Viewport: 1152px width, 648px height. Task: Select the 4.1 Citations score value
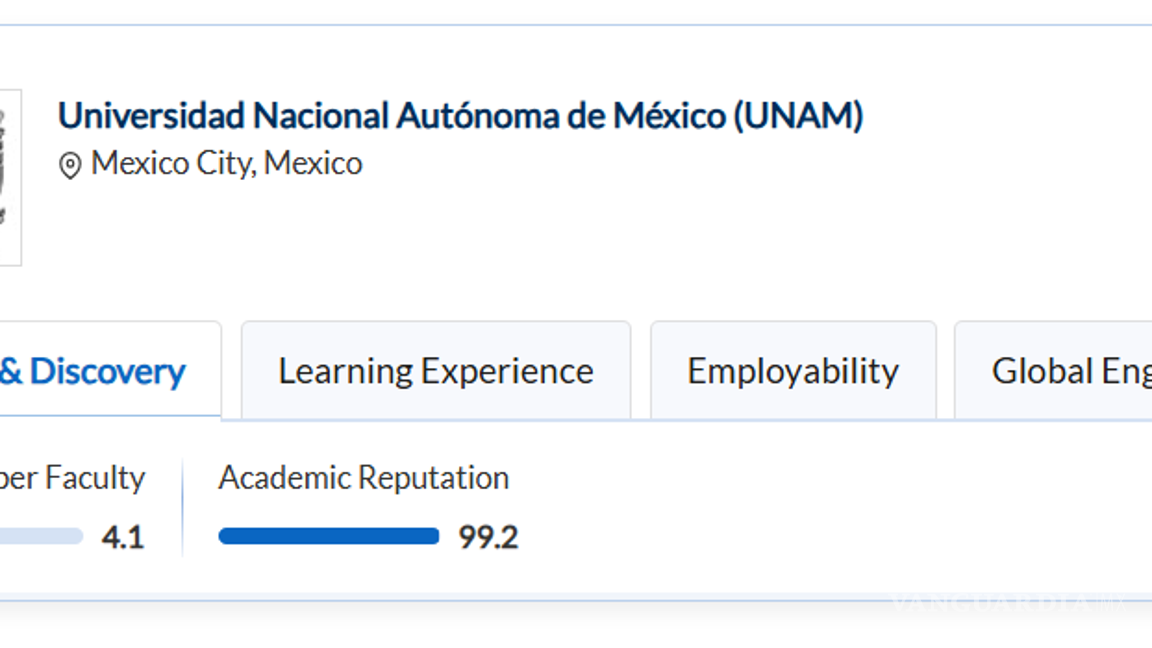click(123, 537)
